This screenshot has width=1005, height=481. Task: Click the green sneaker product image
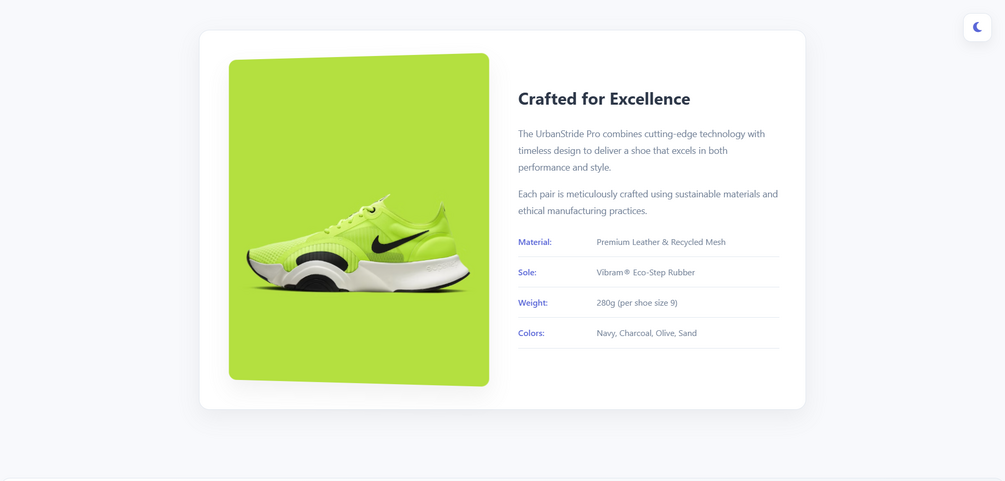[359, 220]
